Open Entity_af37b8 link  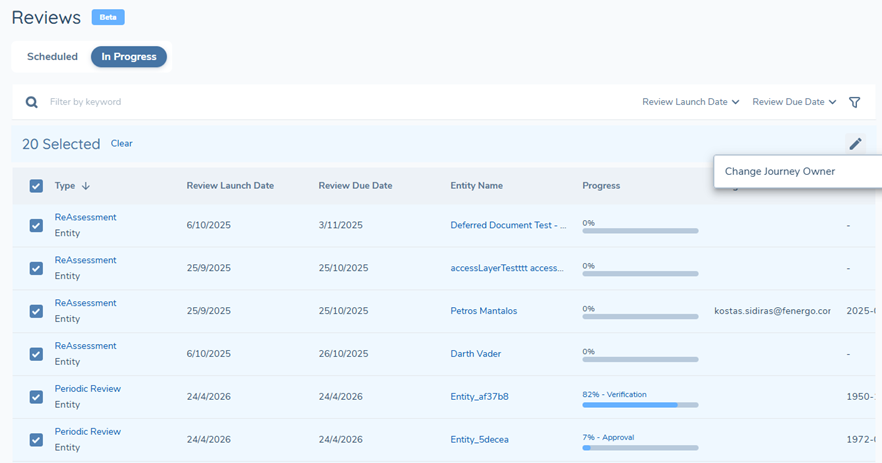(479, 397)
